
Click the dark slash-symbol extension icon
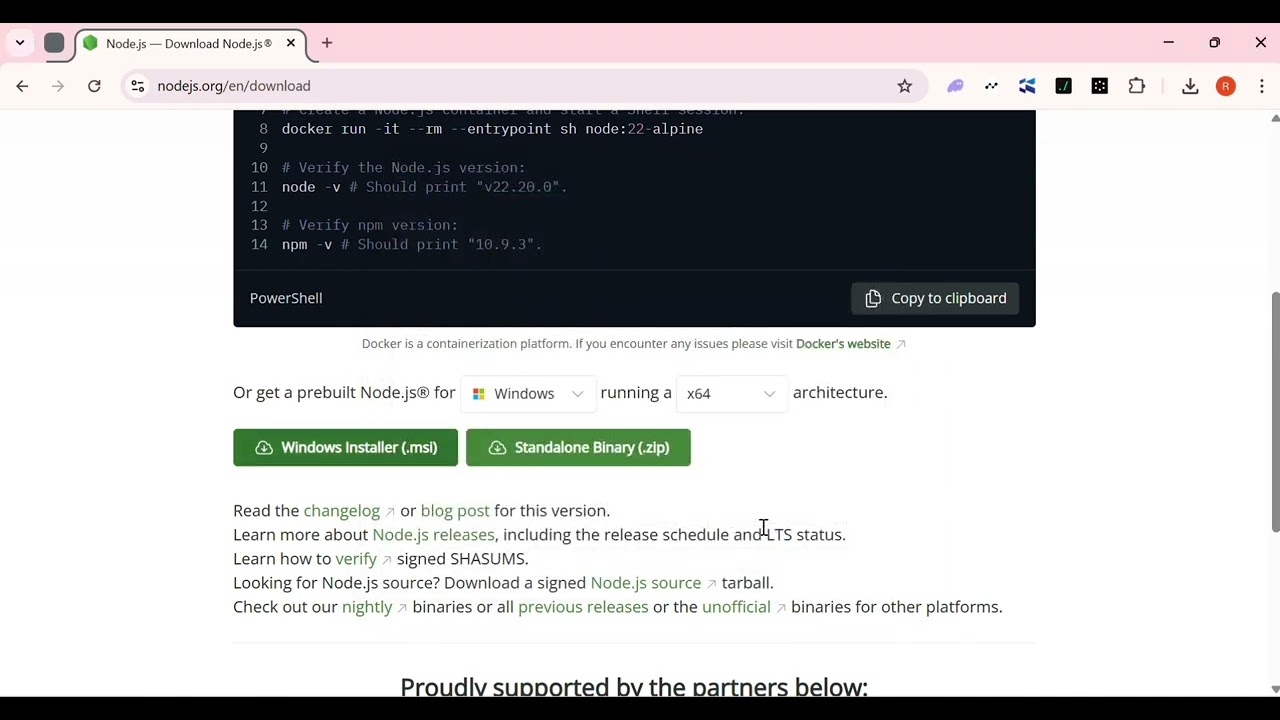click(x=1064, y=86)
